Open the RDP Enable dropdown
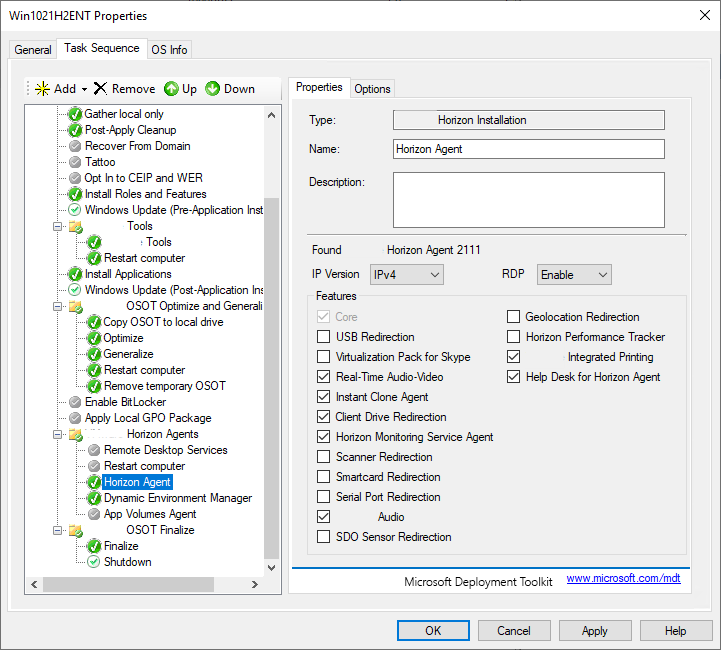Viewport: 721px width, 650px height. point(574,274)
